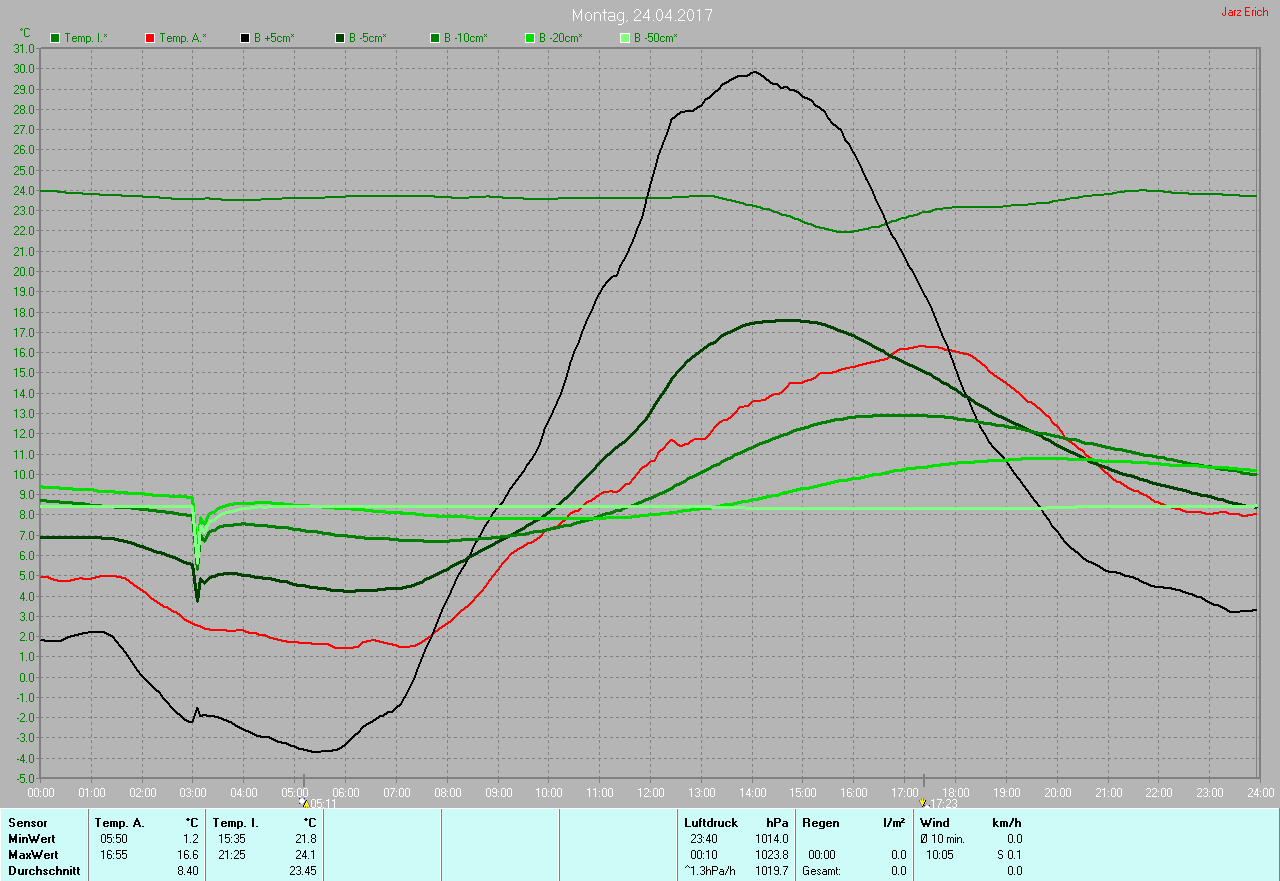
Task: Click the 12:00 x-axis time label
Action: 651,792
